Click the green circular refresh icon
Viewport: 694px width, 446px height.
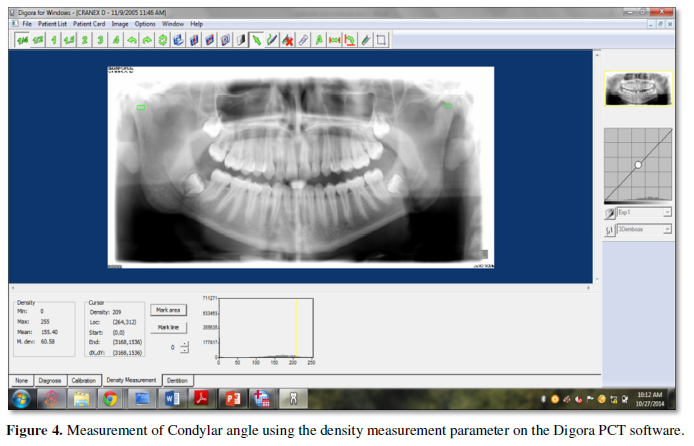tap(162, 40)
